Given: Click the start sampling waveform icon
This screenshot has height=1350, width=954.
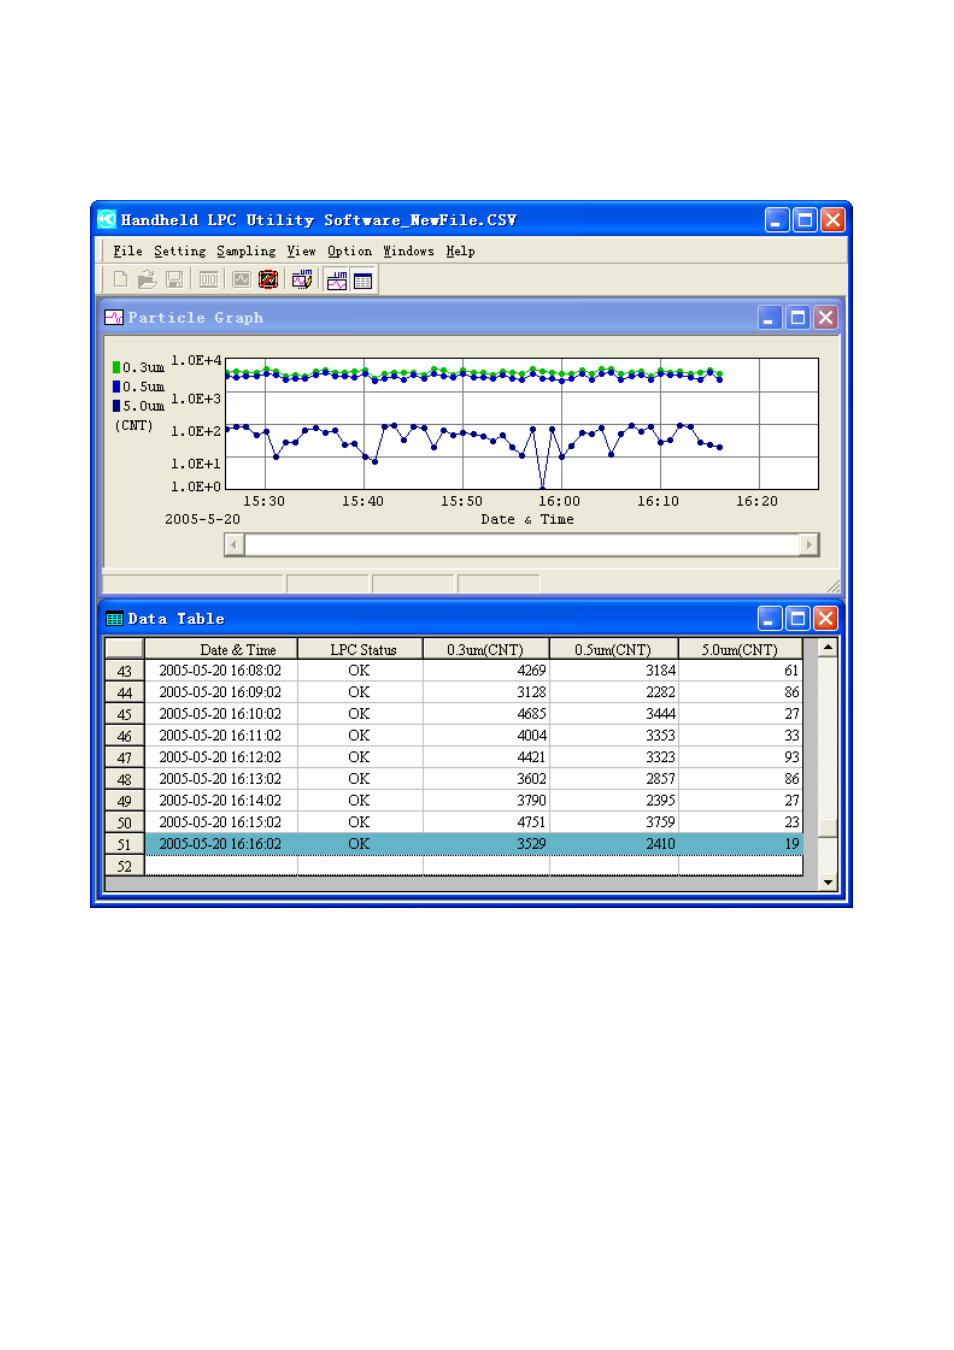Looking at the screenshot, I should click(242, 280).
